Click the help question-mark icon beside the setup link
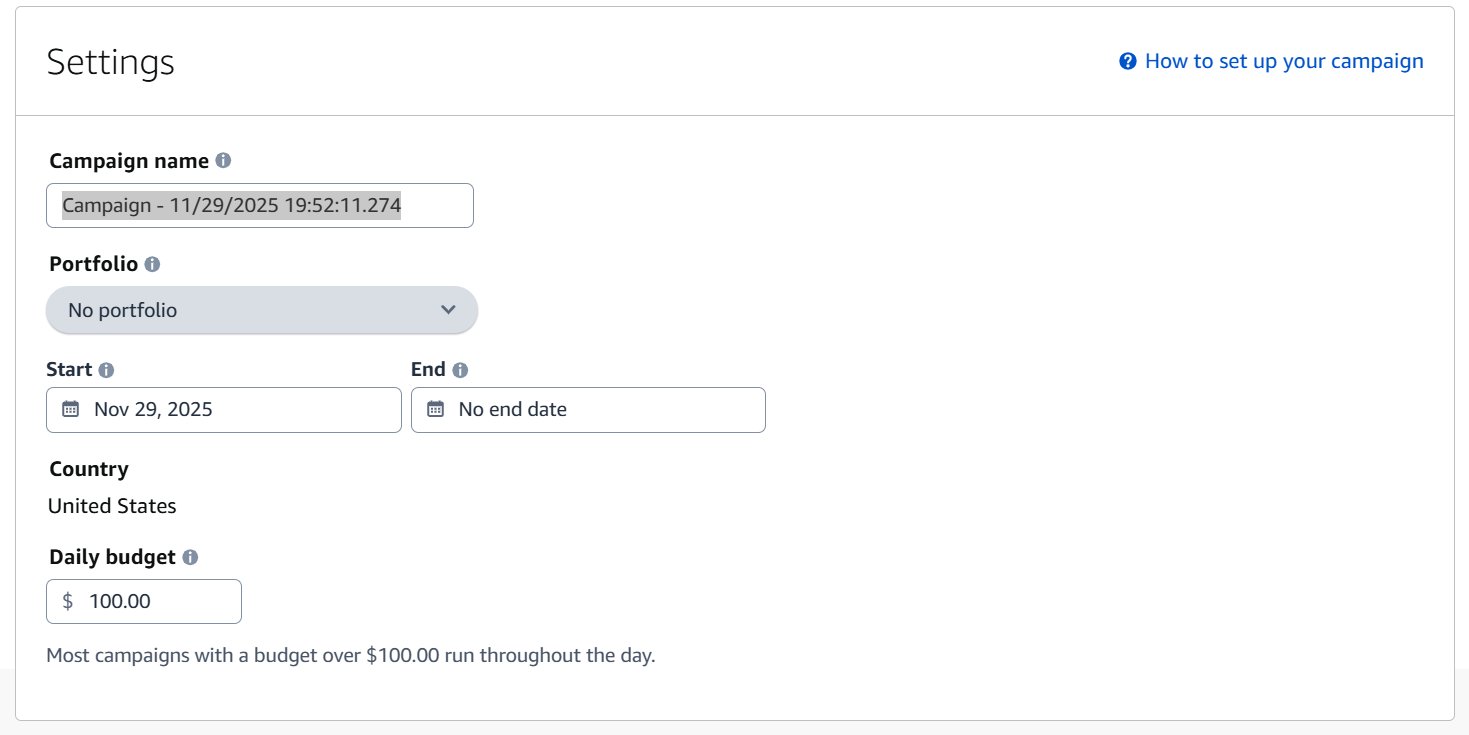This screenshot has height=735, width=1469. pyautogui.click(x=1126, y=60)
